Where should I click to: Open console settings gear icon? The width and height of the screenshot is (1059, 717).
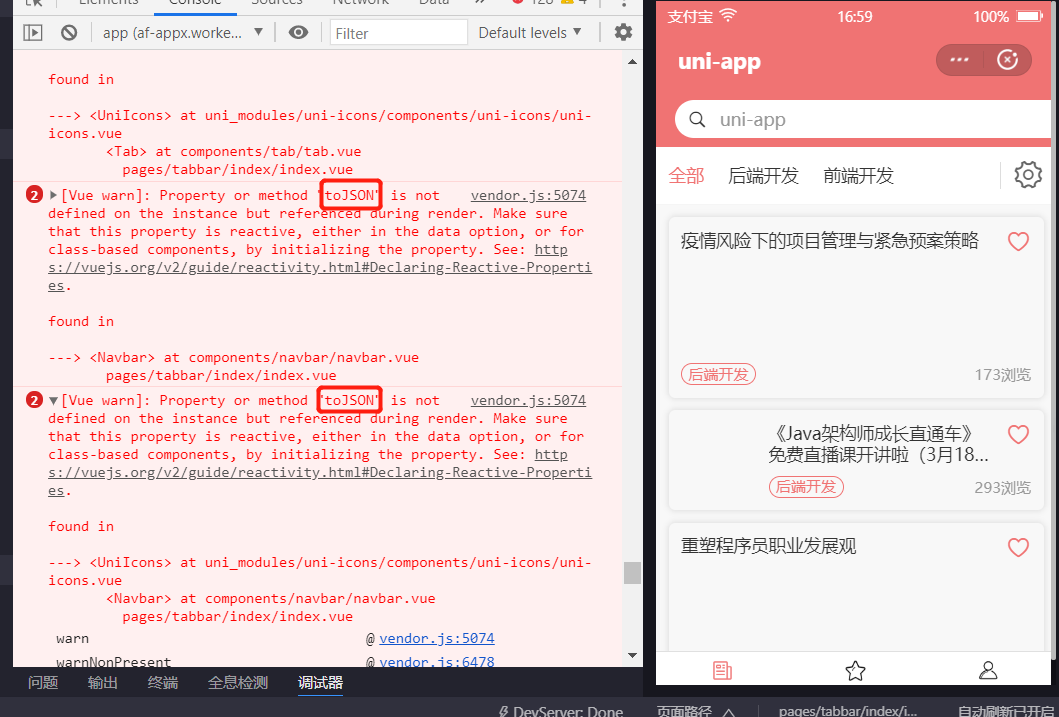(x=623, y=32)
